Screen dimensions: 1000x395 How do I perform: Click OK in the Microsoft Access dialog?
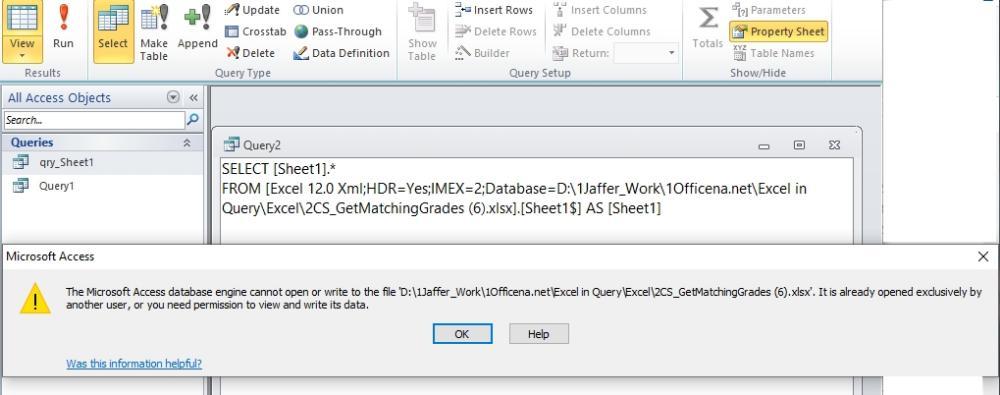coord(462,334)
